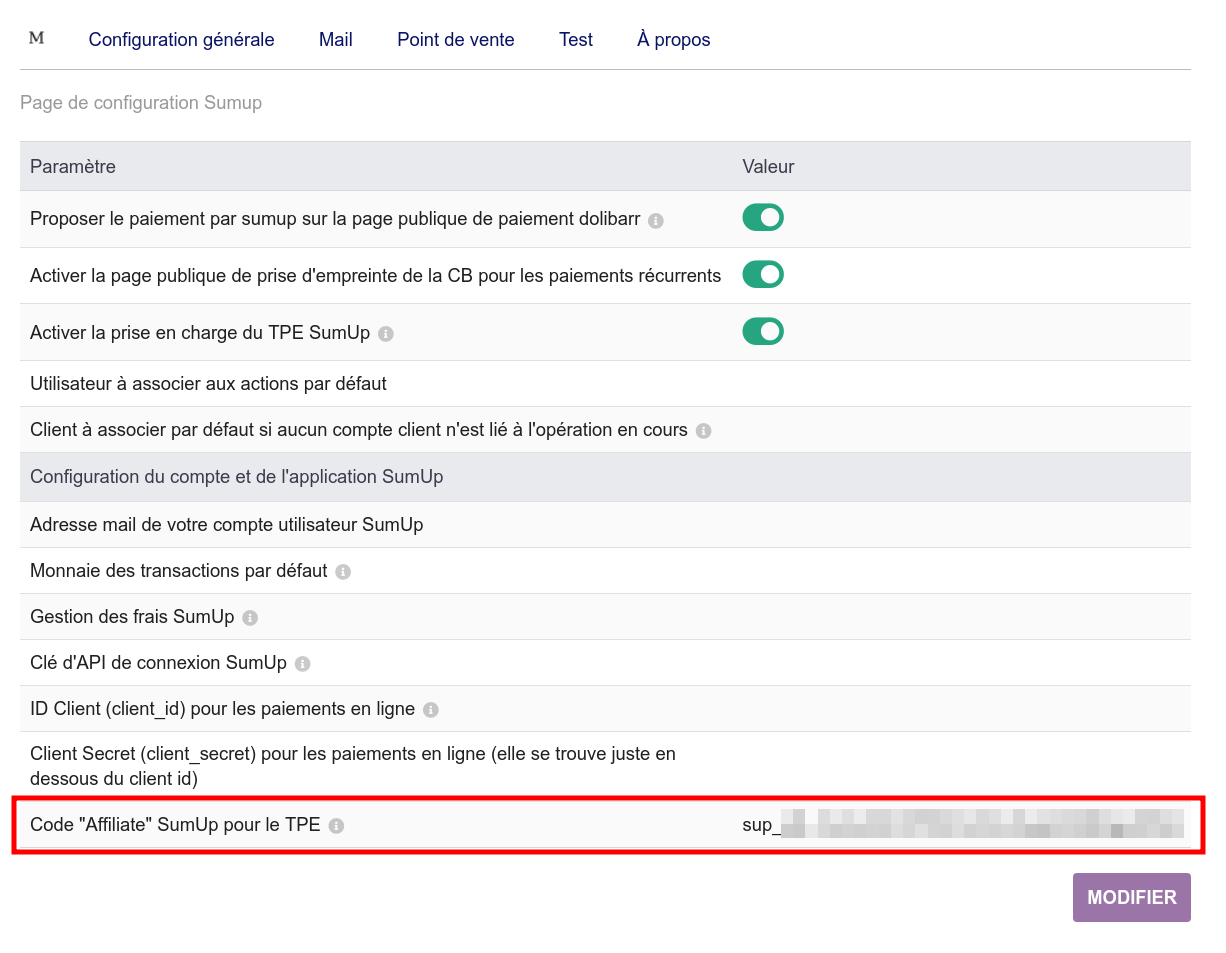1226x953 pixels.
Task: Click 'Clé d'API de connexion SumUp' label
Action: click(x=159, y=663)
